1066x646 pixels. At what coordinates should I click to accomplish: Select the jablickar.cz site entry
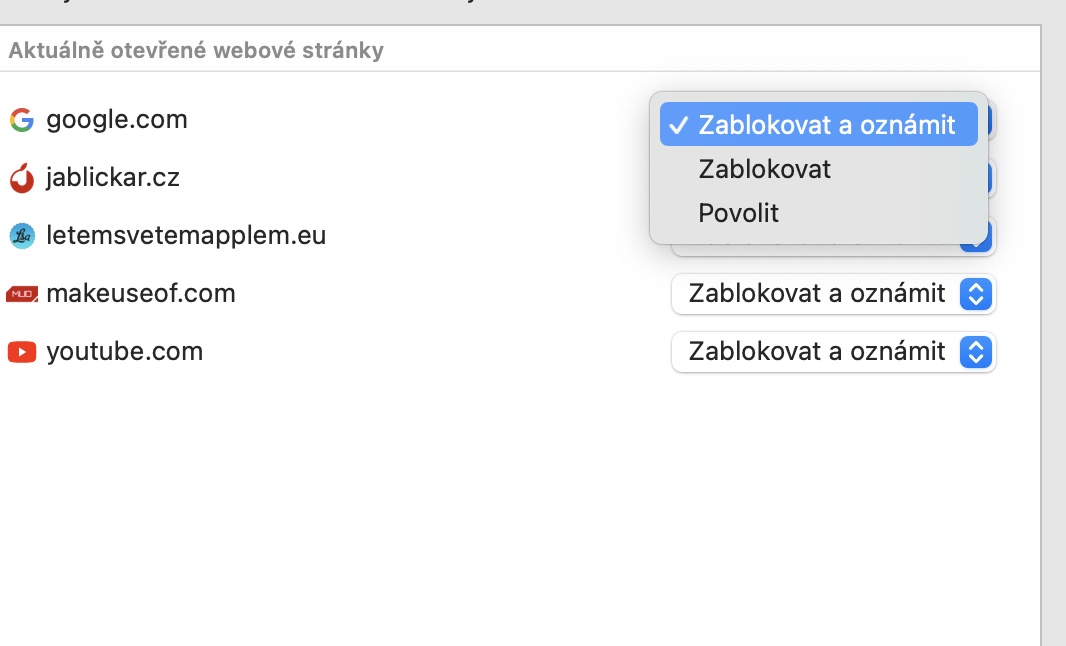tap(113, 178)
